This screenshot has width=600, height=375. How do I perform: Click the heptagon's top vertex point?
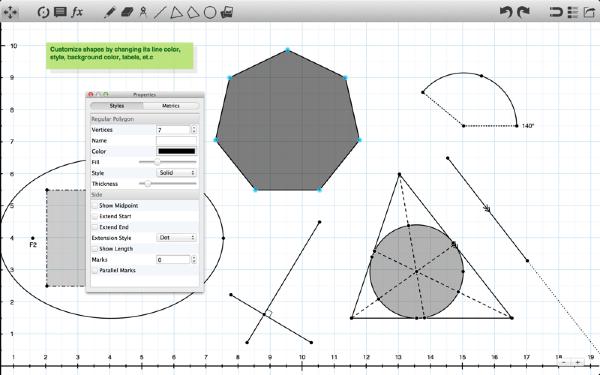[287, 50]
